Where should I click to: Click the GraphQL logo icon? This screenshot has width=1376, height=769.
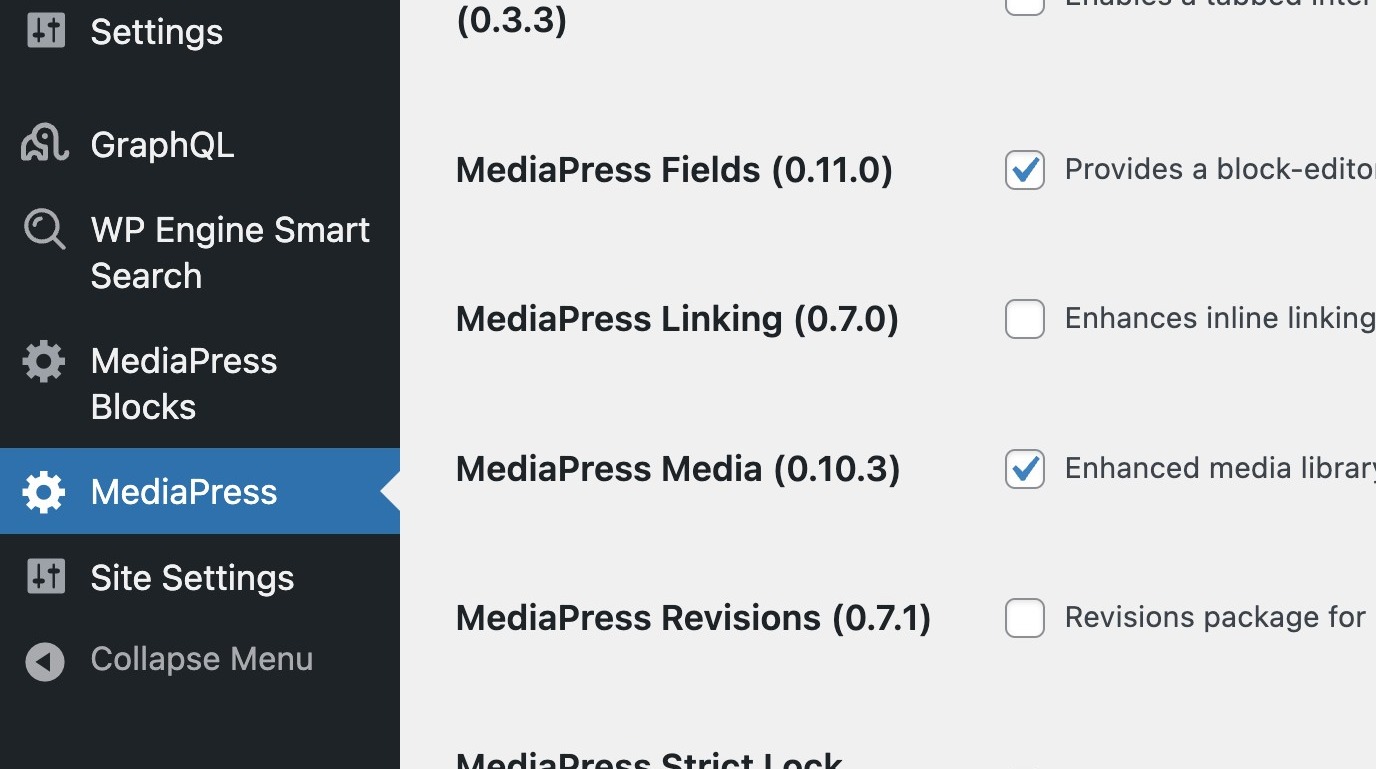pyautogui.click(x=45, y=145)
